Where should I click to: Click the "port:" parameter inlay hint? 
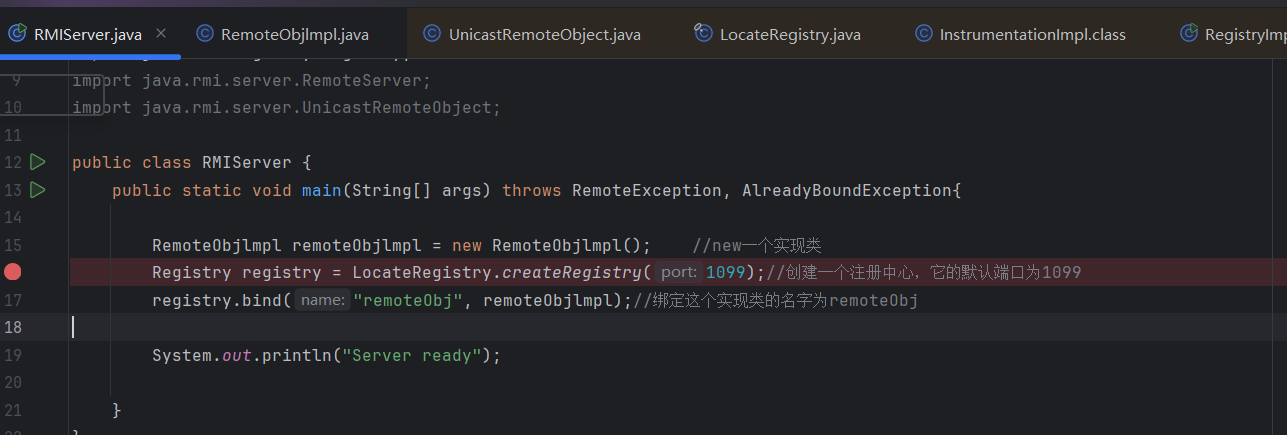pos(679,273)
